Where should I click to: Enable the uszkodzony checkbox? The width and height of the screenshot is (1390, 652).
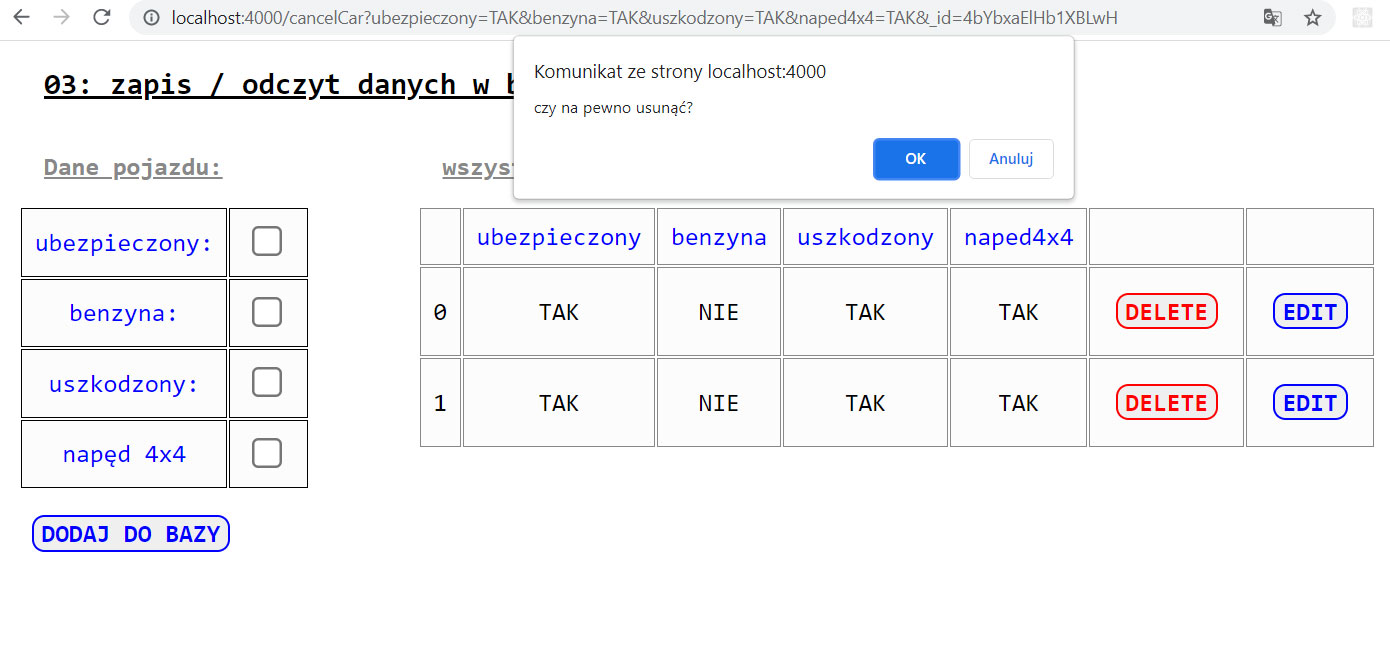click(267, 382)
